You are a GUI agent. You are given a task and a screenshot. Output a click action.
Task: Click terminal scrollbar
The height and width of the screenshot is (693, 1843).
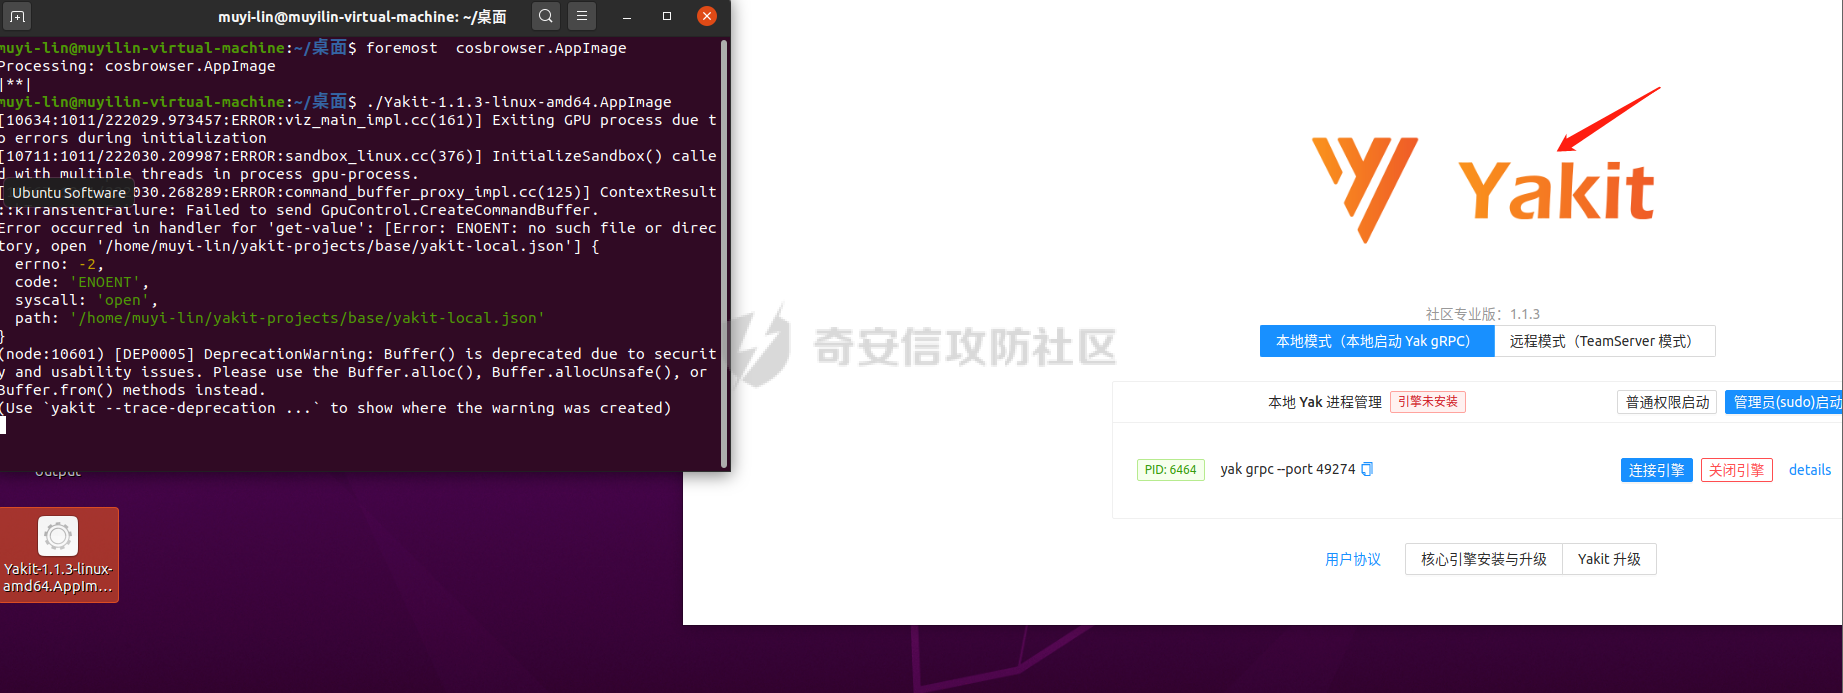tap(724, 254)
